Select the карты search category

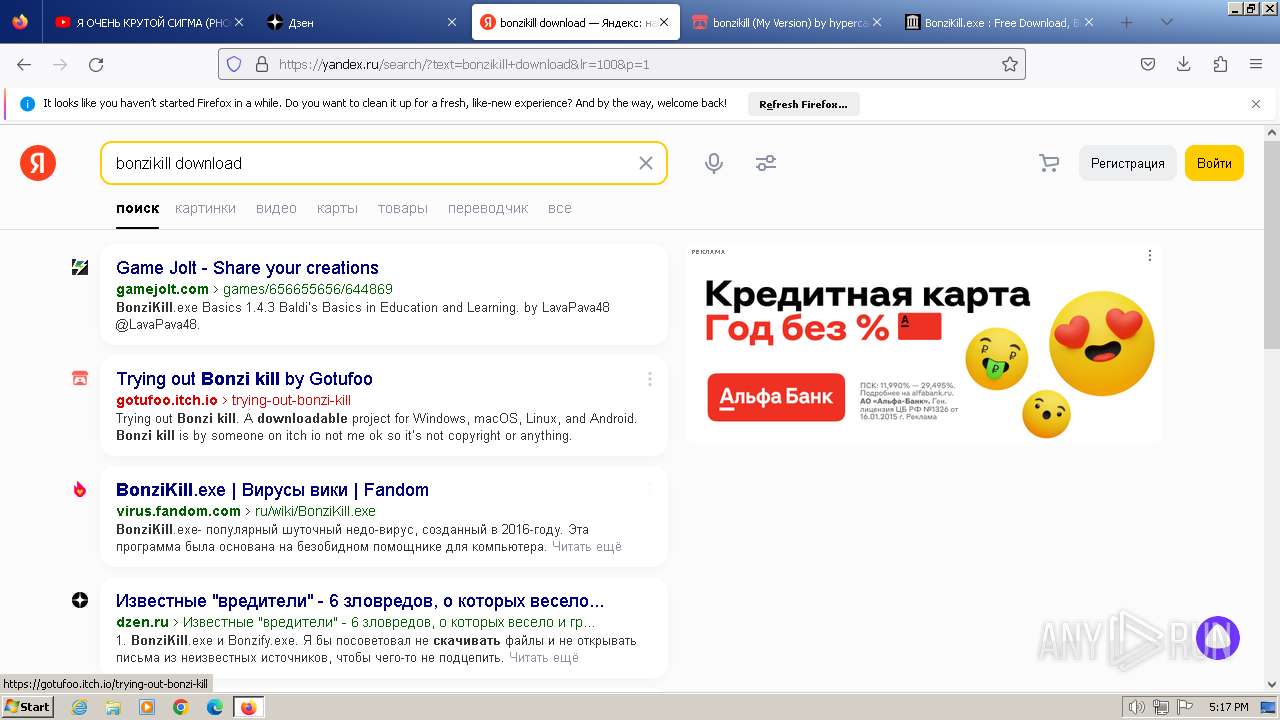(x=337, y=208)
